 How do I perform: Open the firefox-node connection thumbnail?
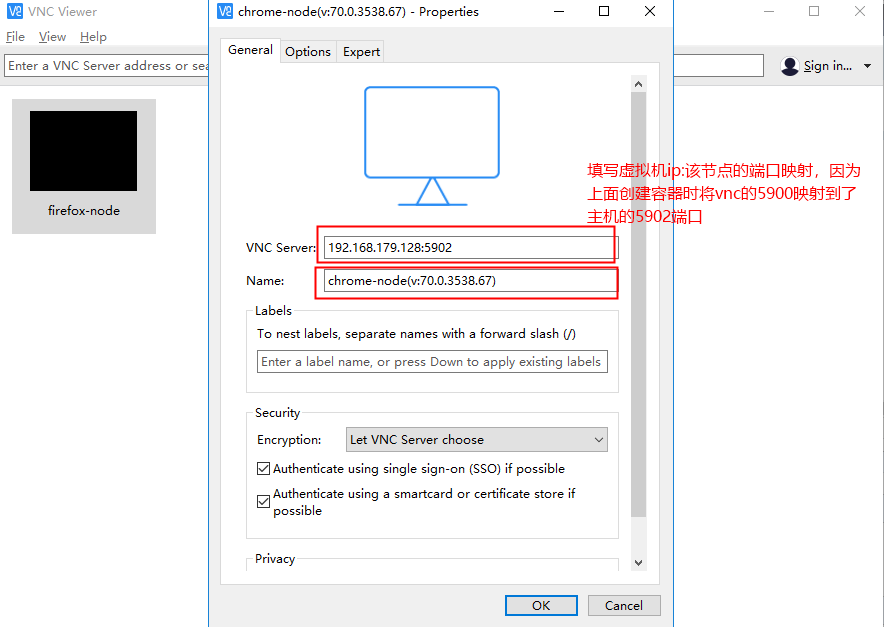[84, 166]
